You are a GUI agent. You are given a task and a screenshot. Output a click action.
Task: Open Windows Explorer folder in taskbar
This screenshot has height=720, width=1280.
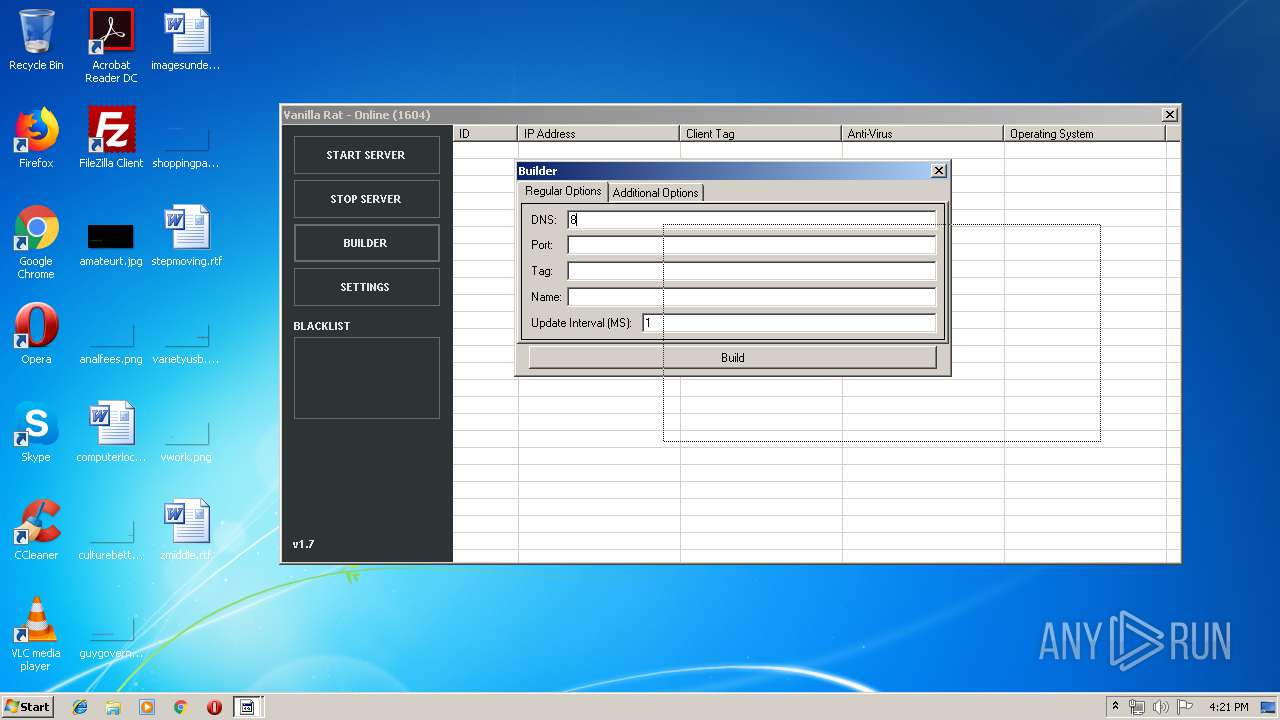click(113, 707)
